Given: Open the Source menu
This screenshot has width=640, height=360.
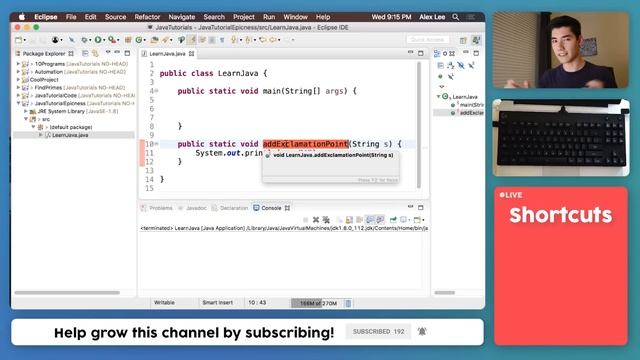Looking at the screenshot, I should tap(116, 17).
